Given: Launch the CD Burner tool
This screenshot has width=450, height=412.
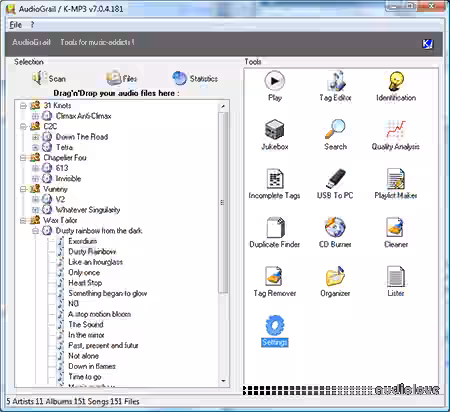Looking at the screenshot, I should coord(335,233).
